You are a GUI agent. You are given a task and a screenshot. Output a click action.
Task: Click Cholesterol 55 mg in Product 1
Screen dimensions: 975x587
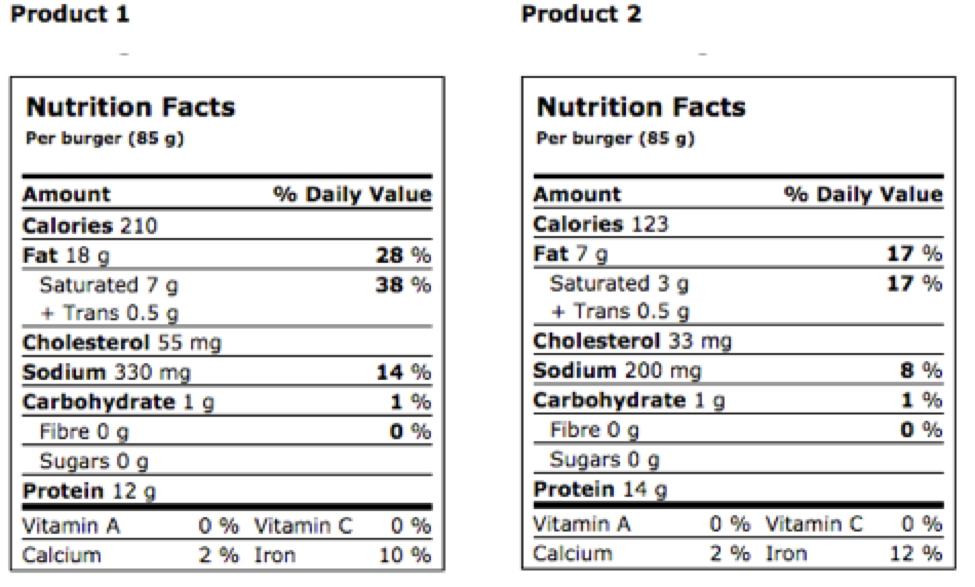tap(122, 343)
